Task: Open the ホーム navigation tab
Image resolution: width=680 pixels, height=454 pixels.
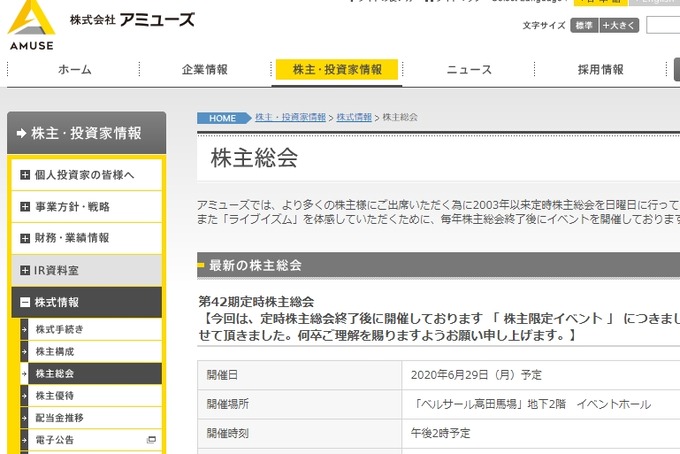Action: pos(75,69)
